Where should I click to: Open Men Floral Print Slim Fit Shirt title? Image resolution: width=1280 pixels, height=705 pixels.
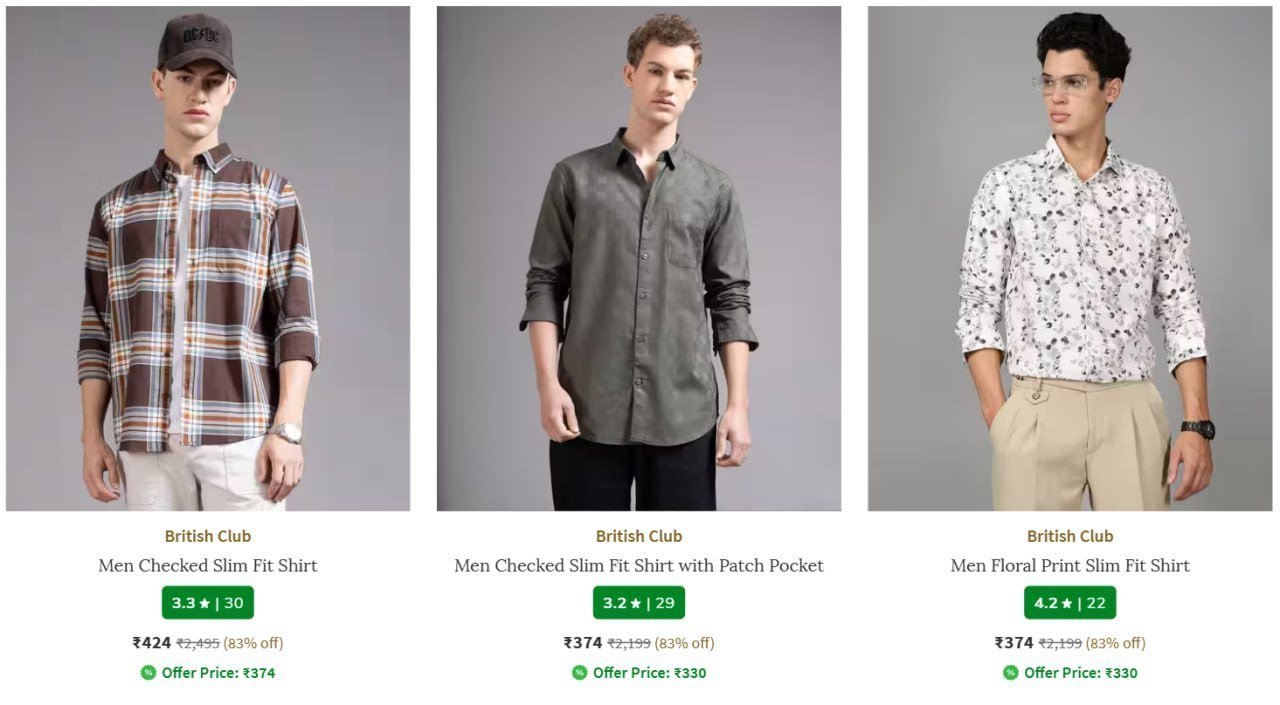[1070, 566]
